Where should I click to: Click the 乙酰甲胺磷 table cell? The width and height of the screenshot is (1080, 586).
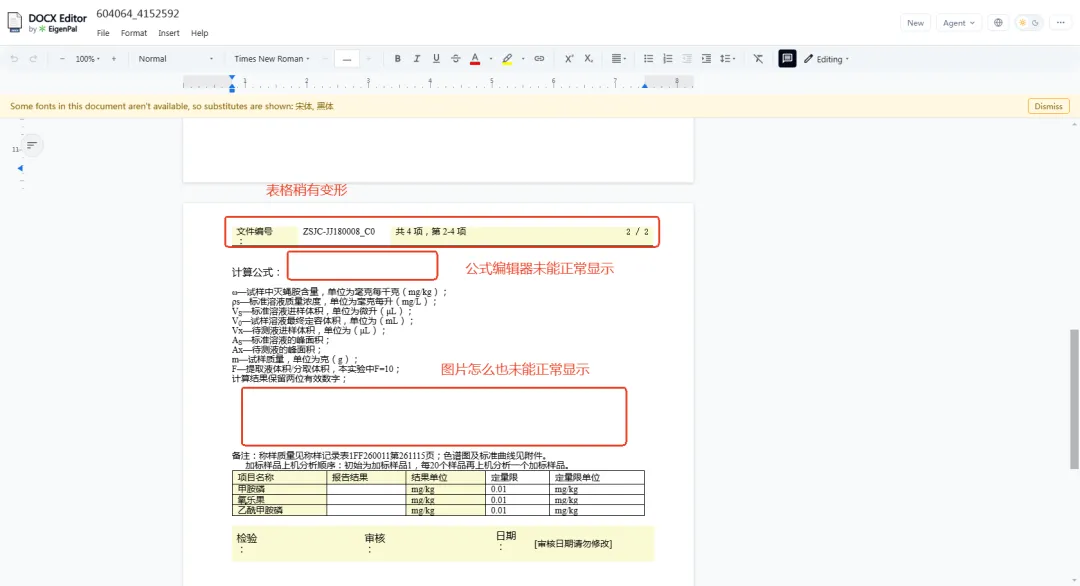tap(279, 510)
